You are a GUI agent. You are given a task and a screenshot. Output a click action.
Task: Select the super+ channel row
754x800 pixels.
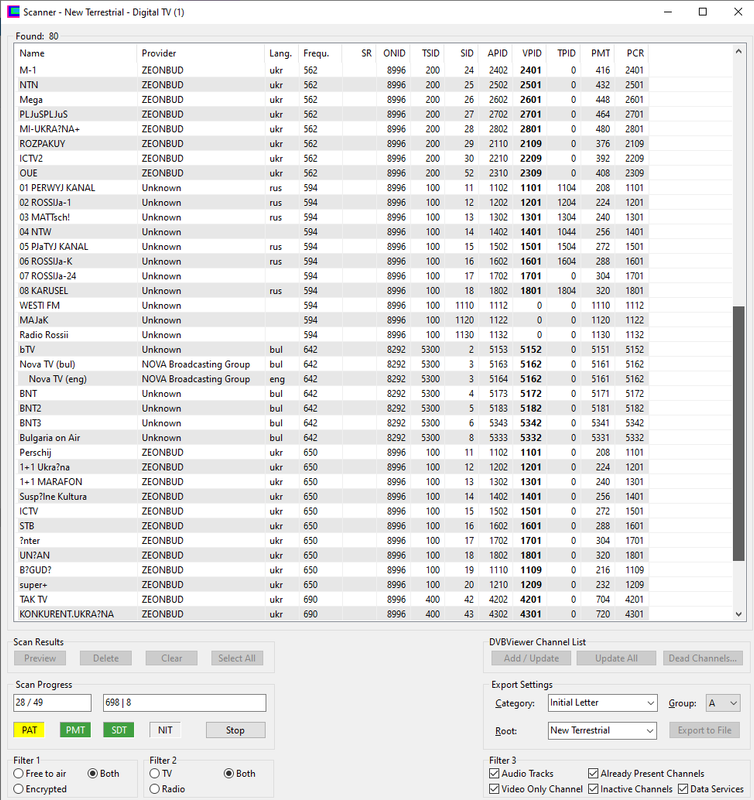point(332,585)
